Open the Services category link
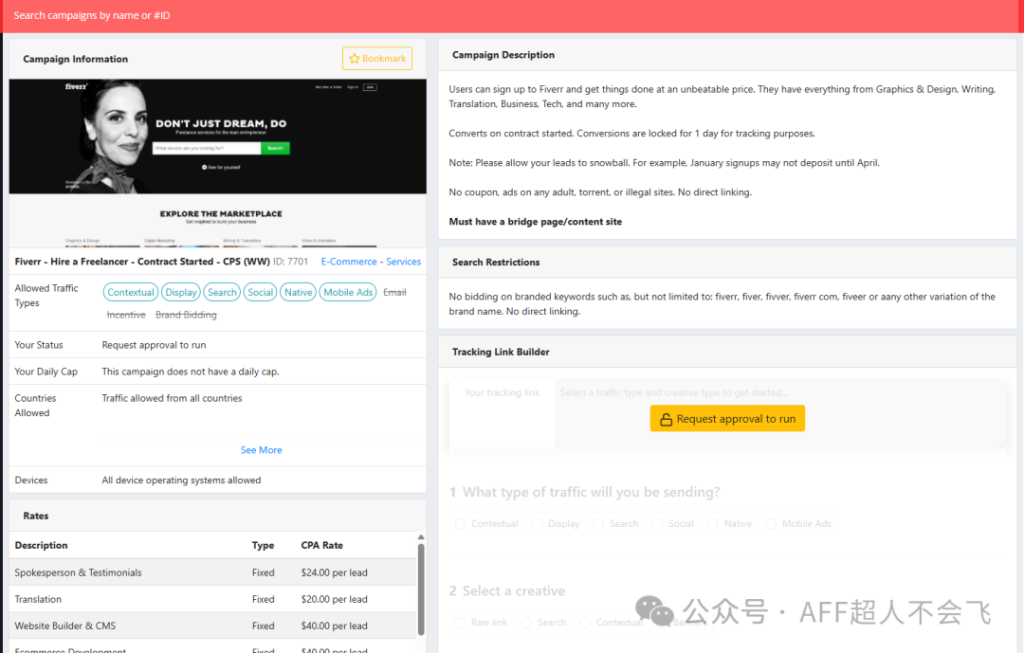 (x=404, y=262)
